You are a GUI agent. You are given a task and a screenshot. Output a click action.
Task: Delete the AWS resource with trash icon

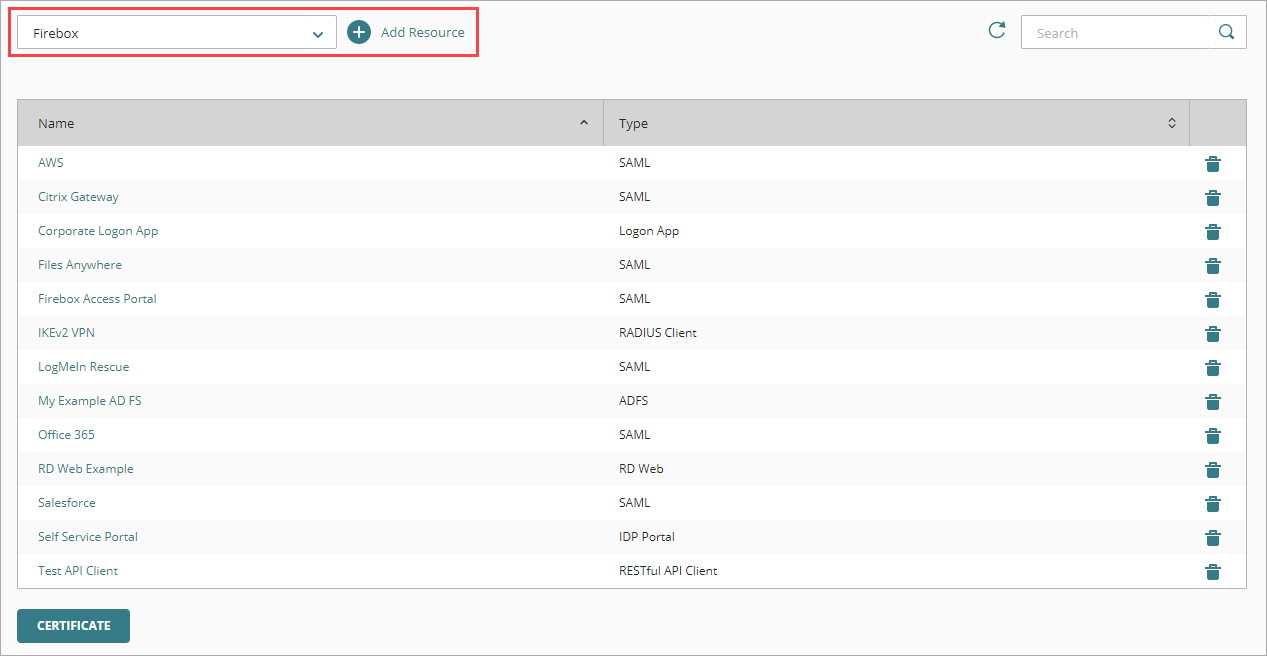click(1213, 164)
